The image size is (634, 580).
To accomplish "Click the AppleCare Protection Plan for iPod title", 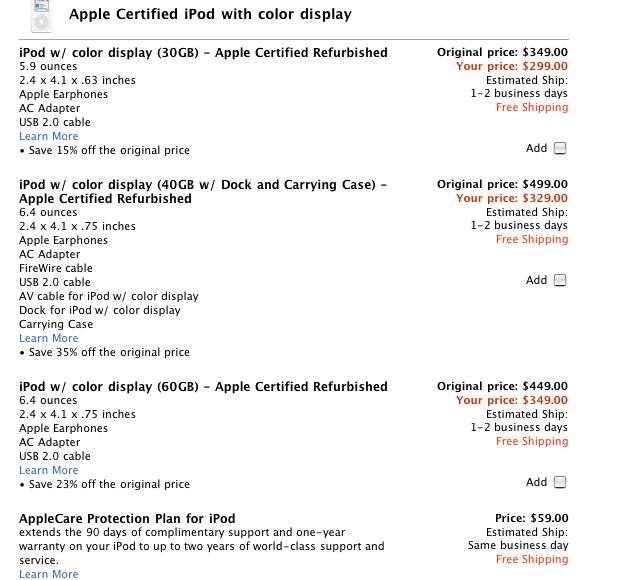I will (x=127, y=518).
